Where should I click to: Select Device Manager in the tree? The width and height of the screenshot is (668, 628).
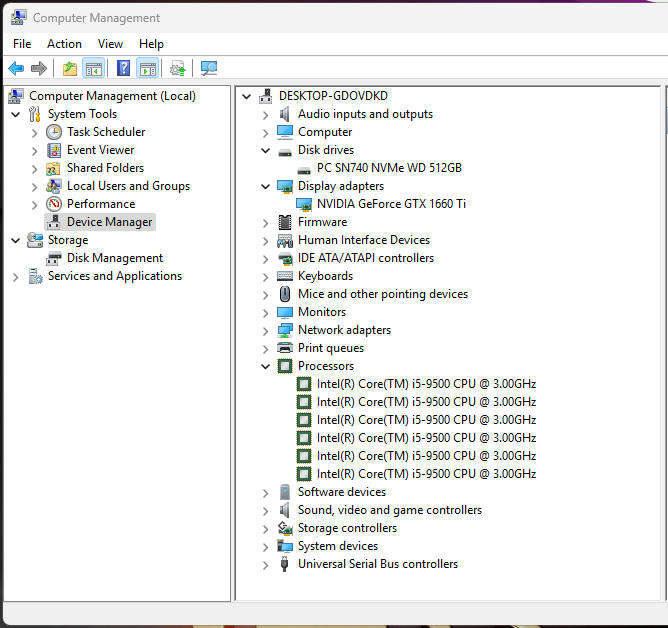[109, 222]
